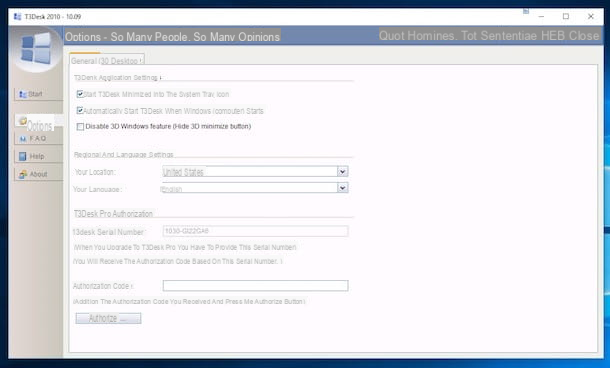Click the Options gear icon
The width and height of the screenshot is (610, 368).
point(23,121)
